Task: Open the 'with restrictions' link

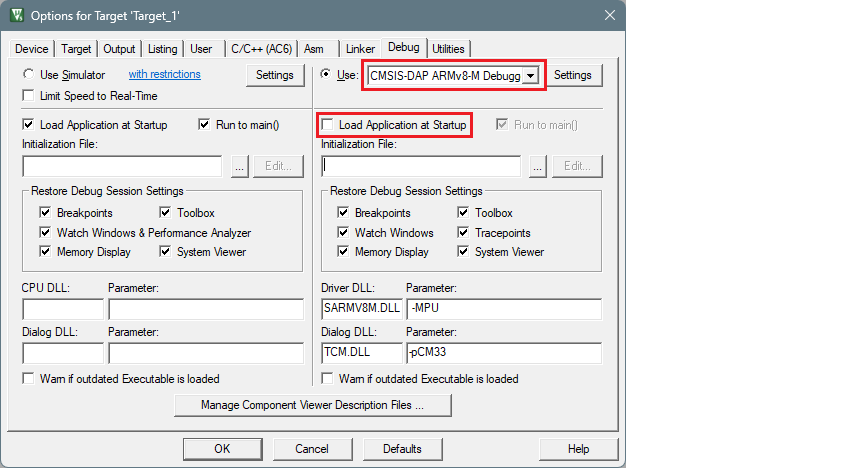Action: 165,74
